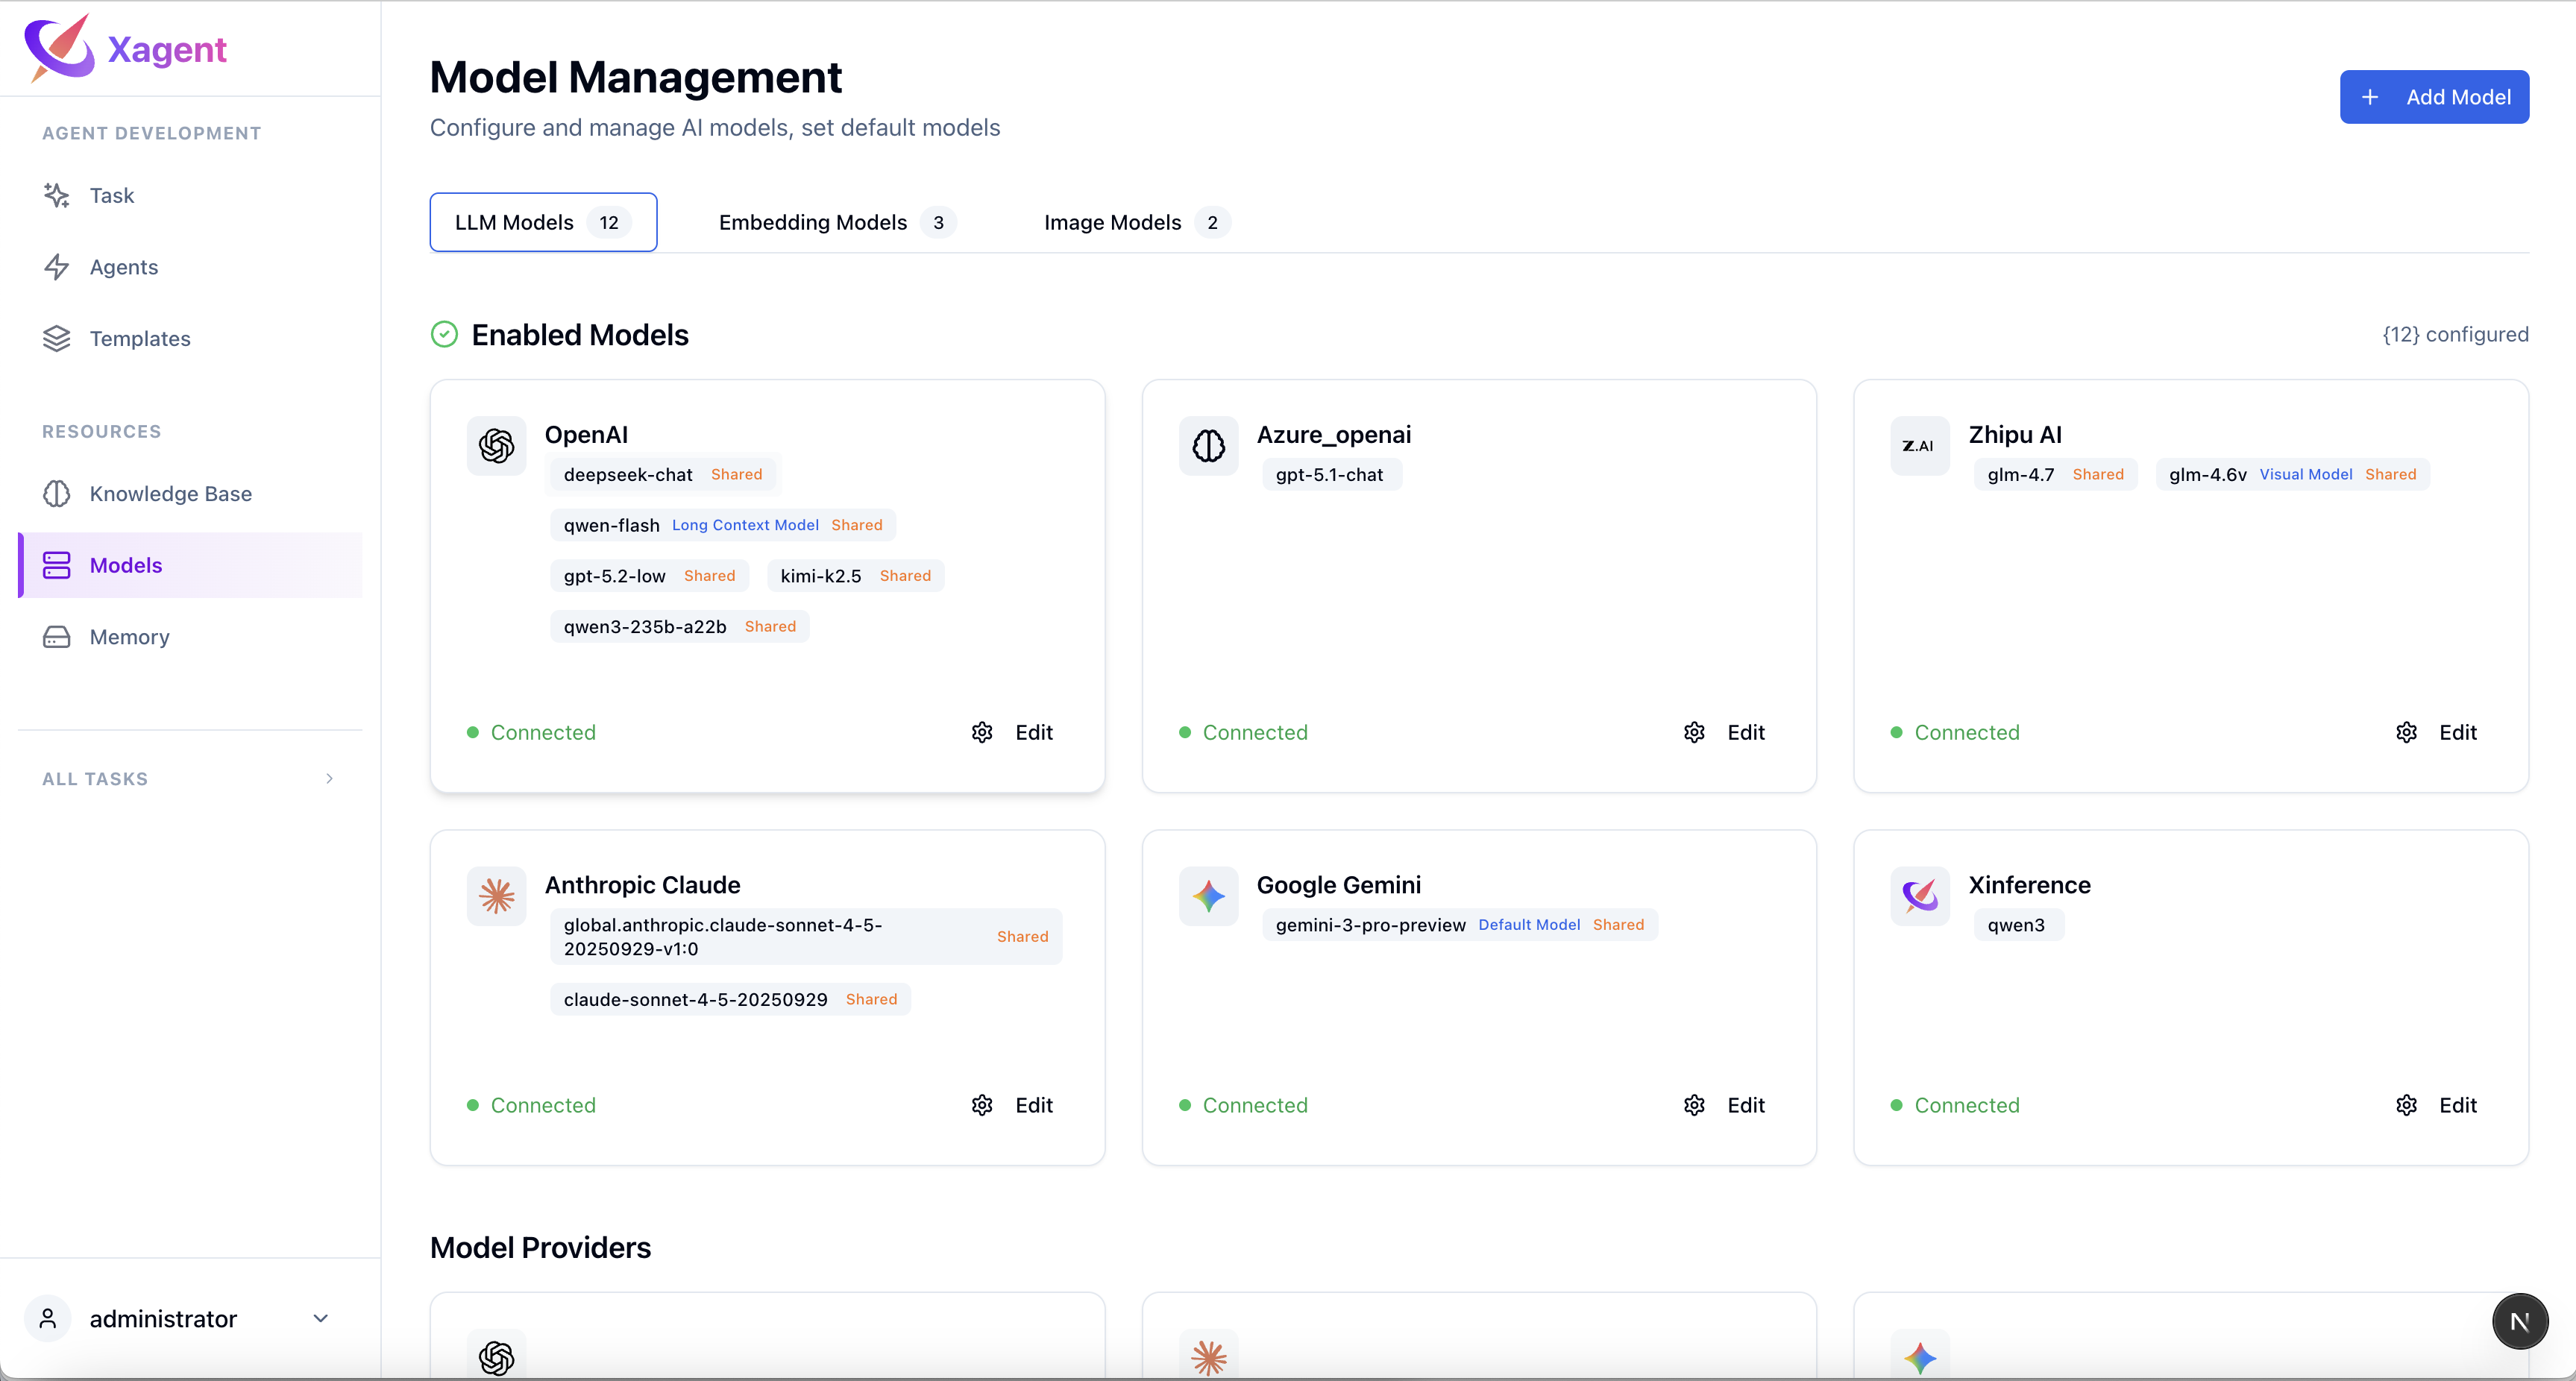This screenshot has width=2576, height=1381.
Task: Click the round N badge in the corner
Action: pyautogui.click(x=2519, y=1321)
